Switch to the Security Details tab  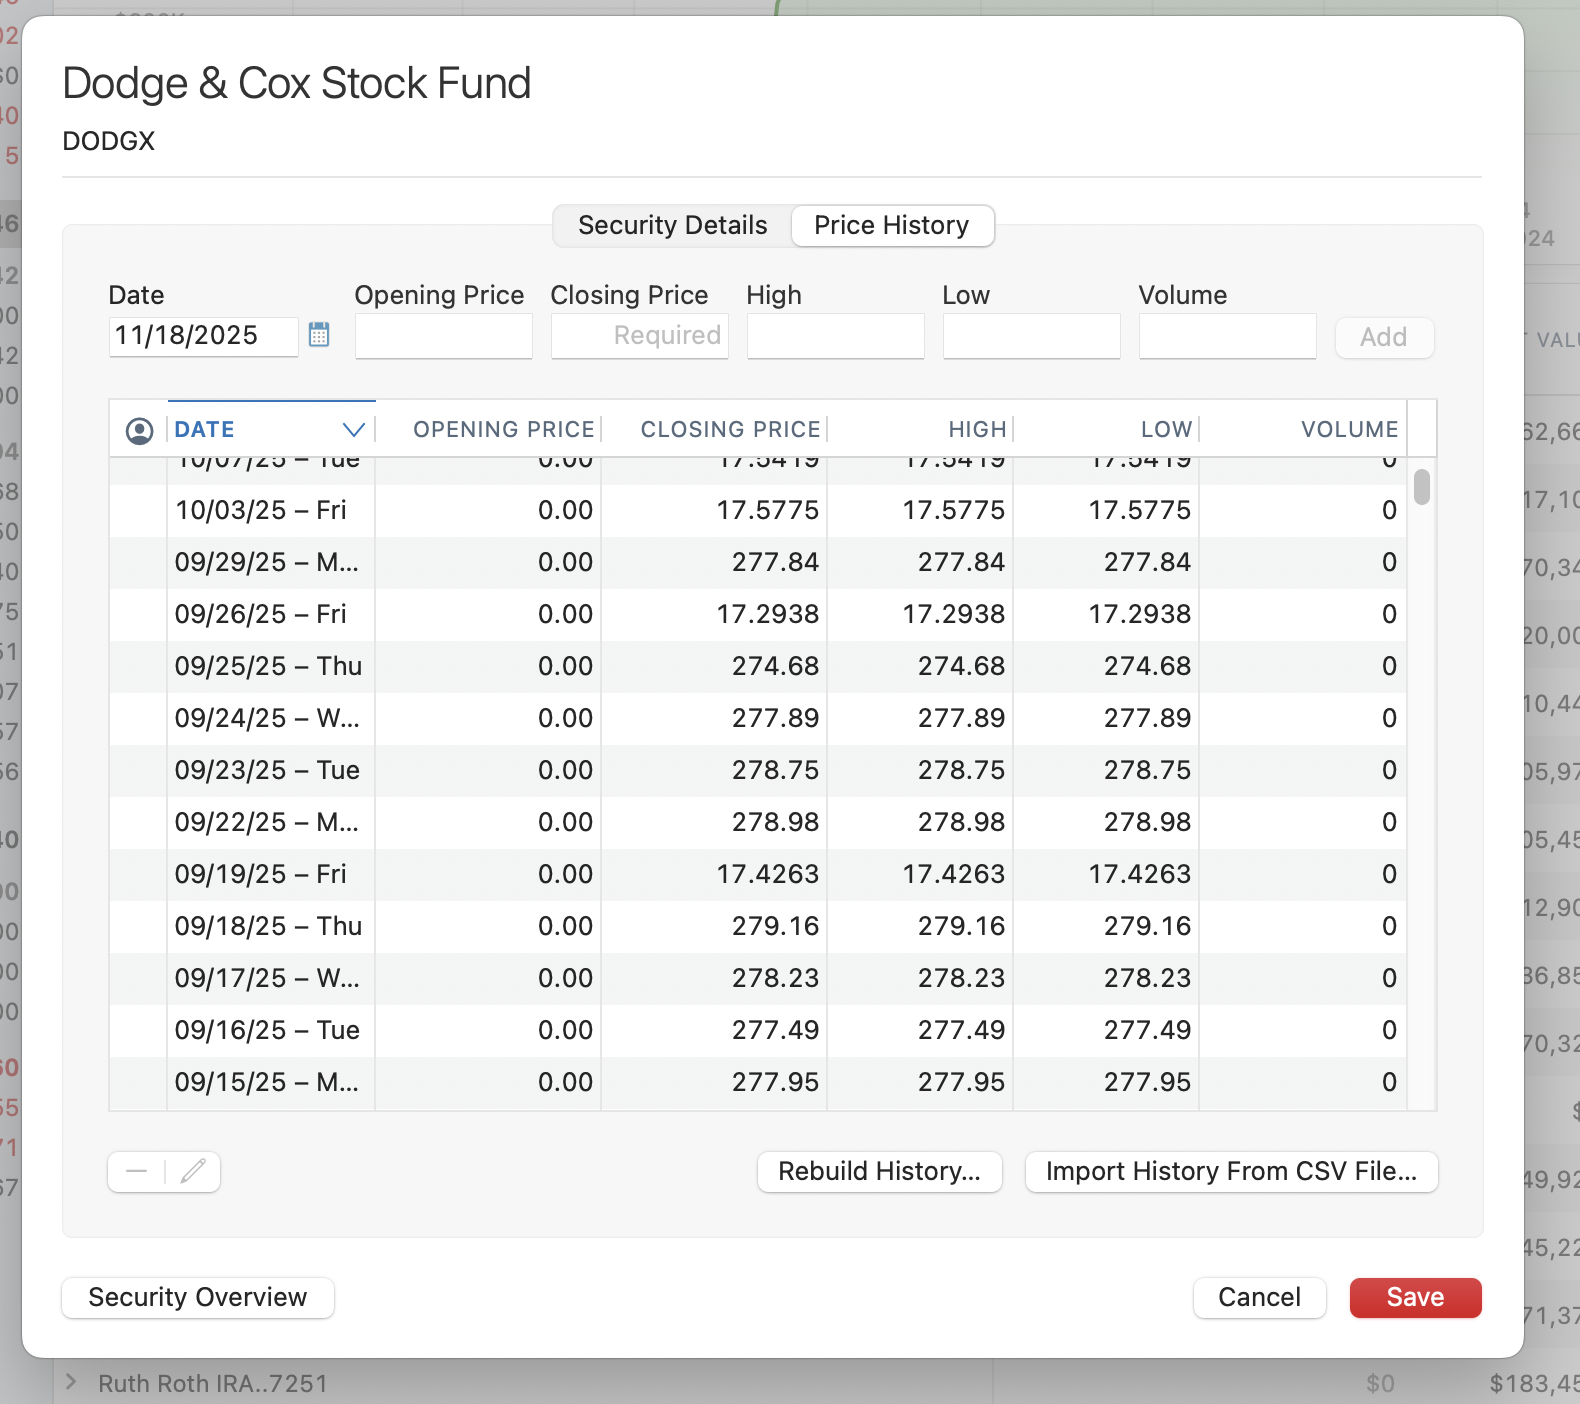[672, 226]
